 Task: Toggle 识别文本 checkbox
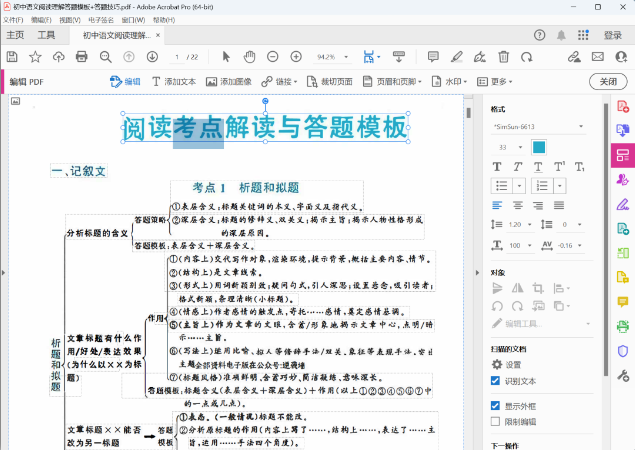coord(495,381)
